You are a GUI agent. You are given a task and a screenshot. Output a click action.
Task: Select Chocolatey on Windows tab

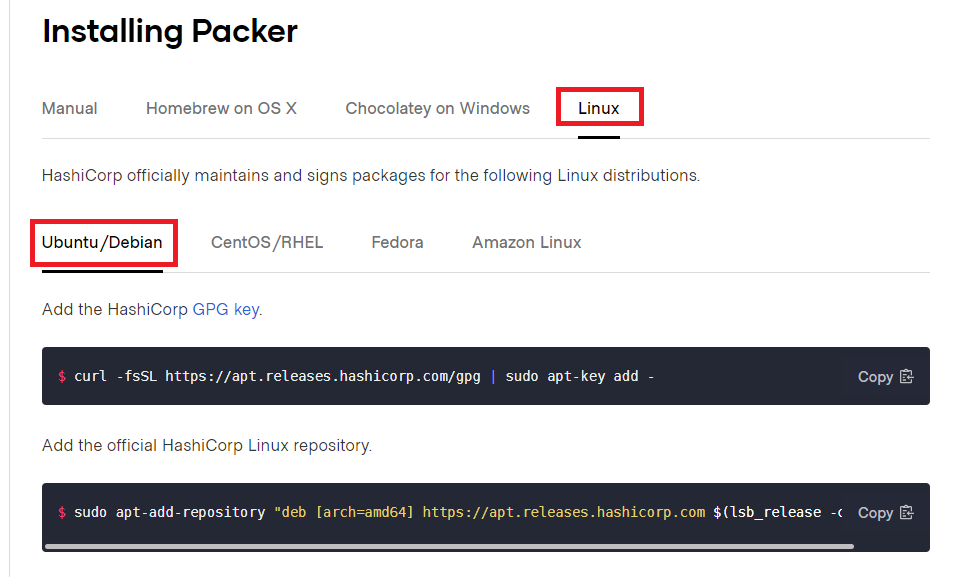[x=437, y=109]
